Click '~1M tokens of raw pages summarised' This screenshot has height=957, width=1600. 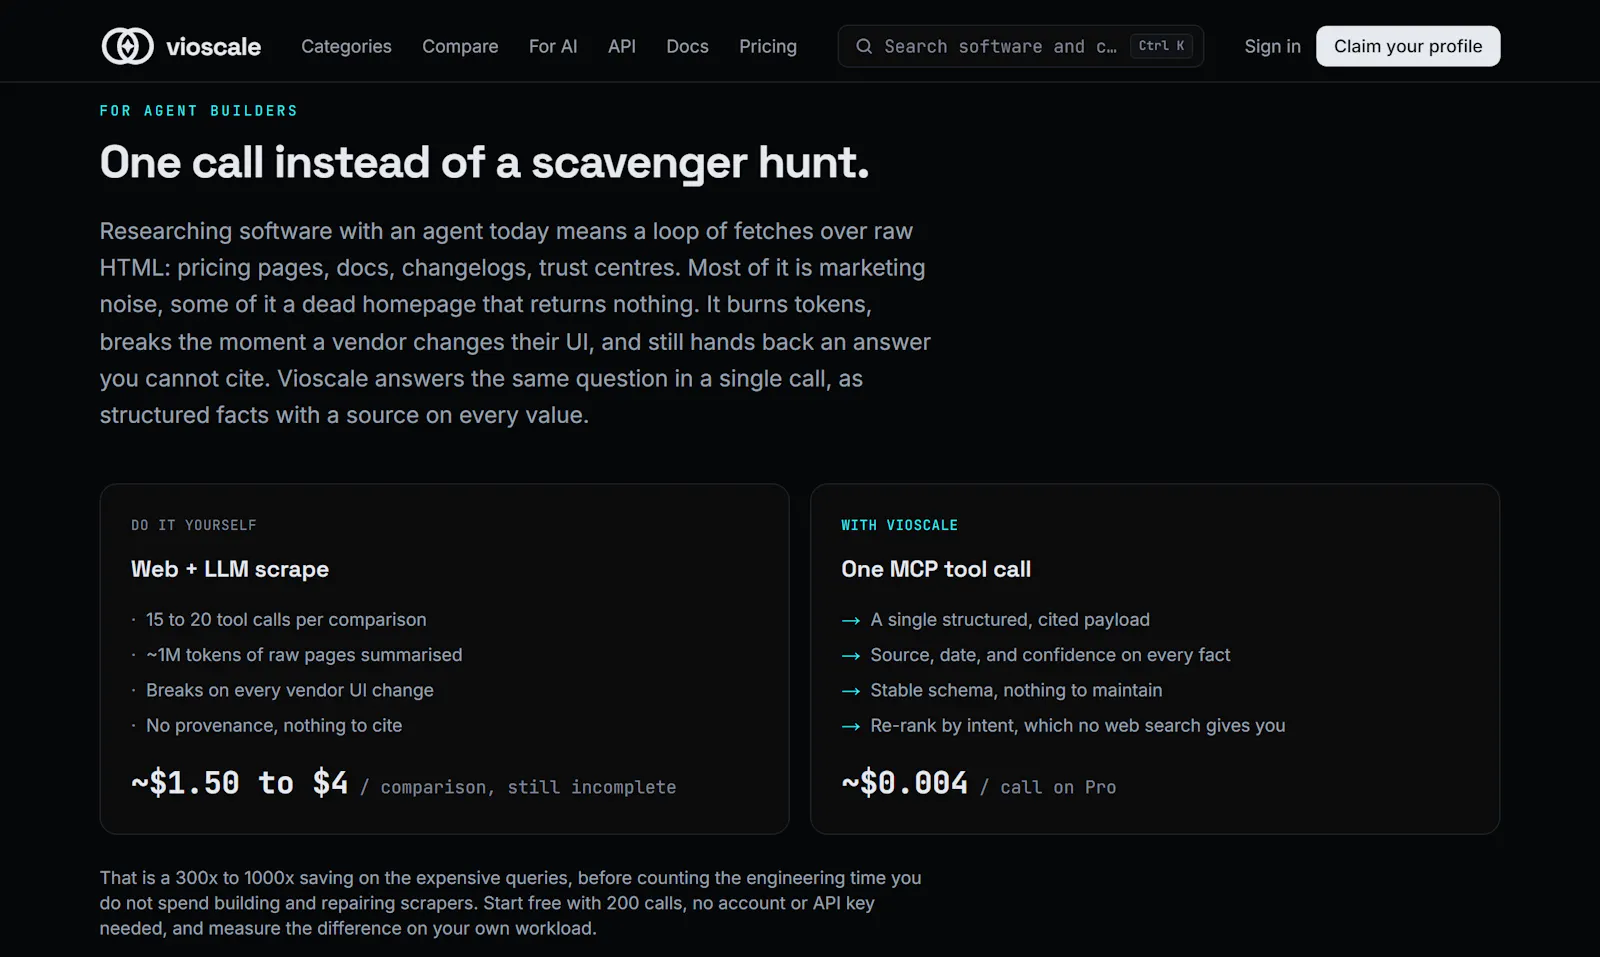coord(304,655)
